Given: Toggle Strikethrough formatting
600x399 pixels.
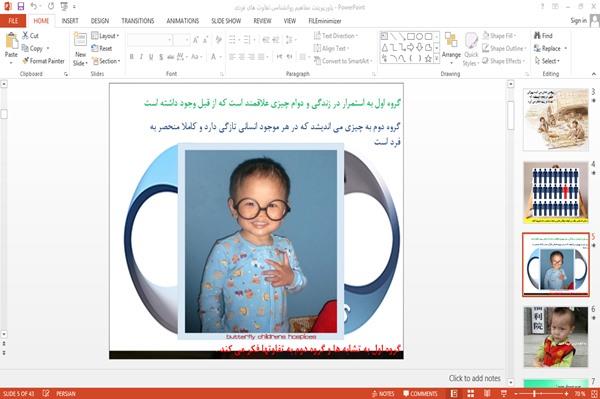Looking at the screenshot, I should (170, 57).
